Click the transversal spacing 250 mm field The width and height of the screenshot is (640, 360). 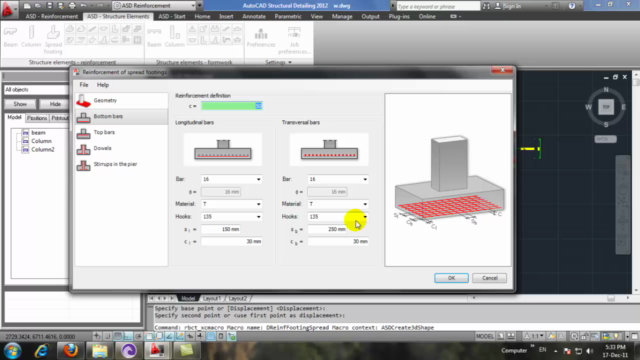[x=327, y=229]
